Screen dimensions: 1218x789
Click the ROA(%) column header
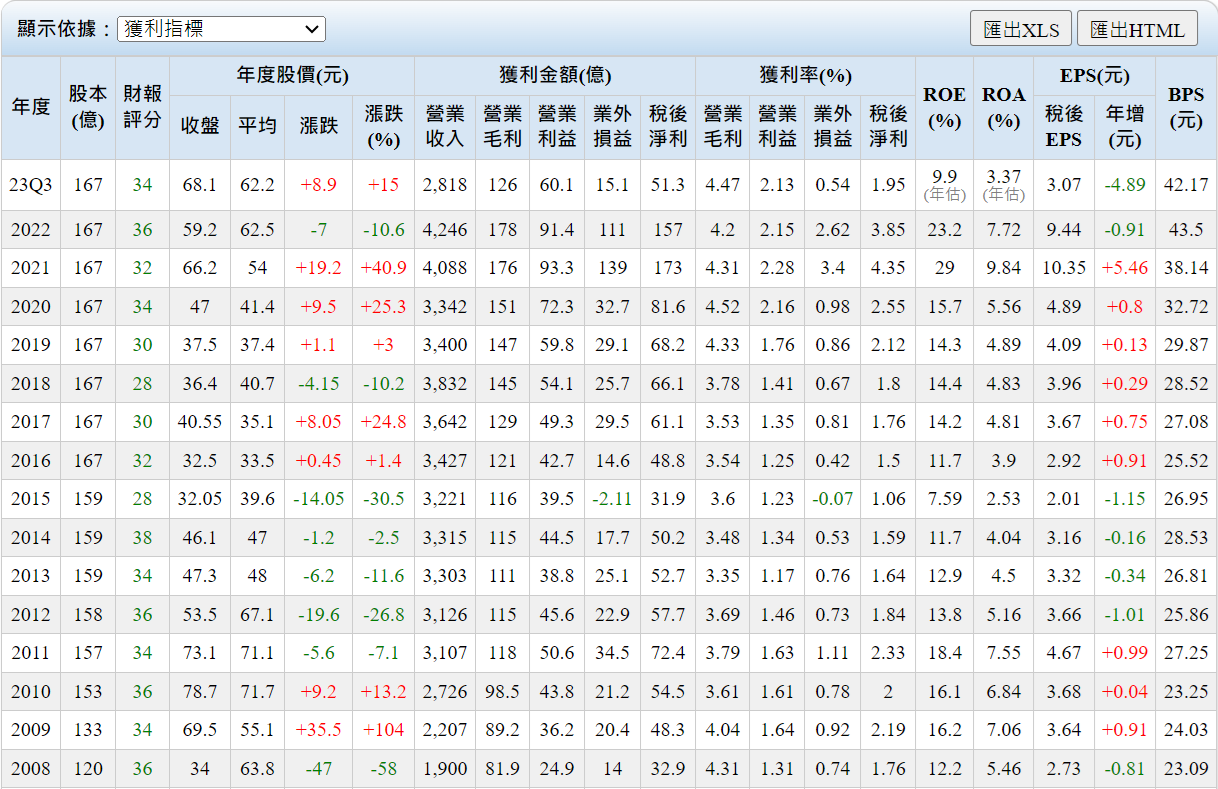click(x=1003, y=107)
